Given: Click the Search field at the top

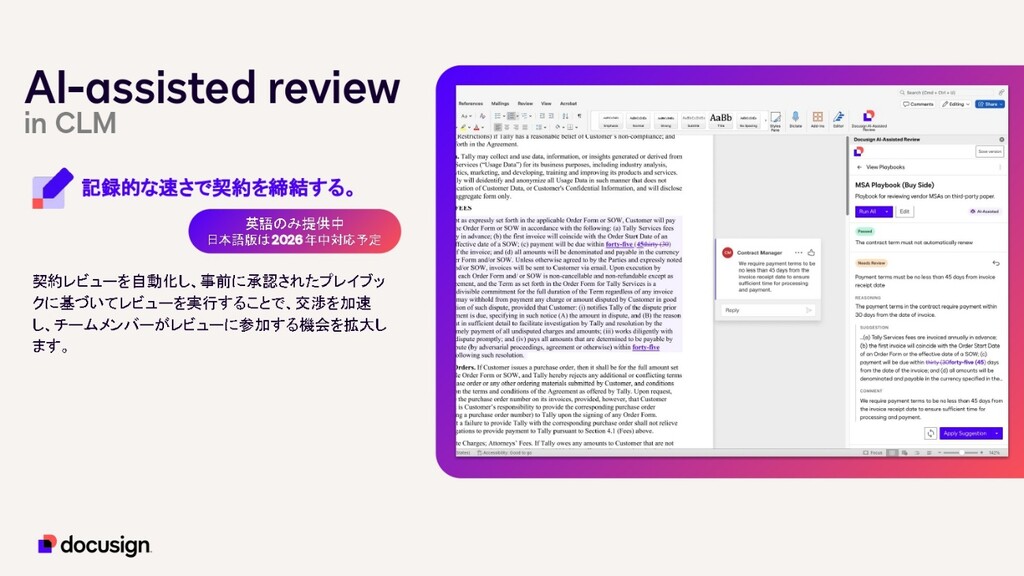Looking at the screenshot, I should 947,93.
